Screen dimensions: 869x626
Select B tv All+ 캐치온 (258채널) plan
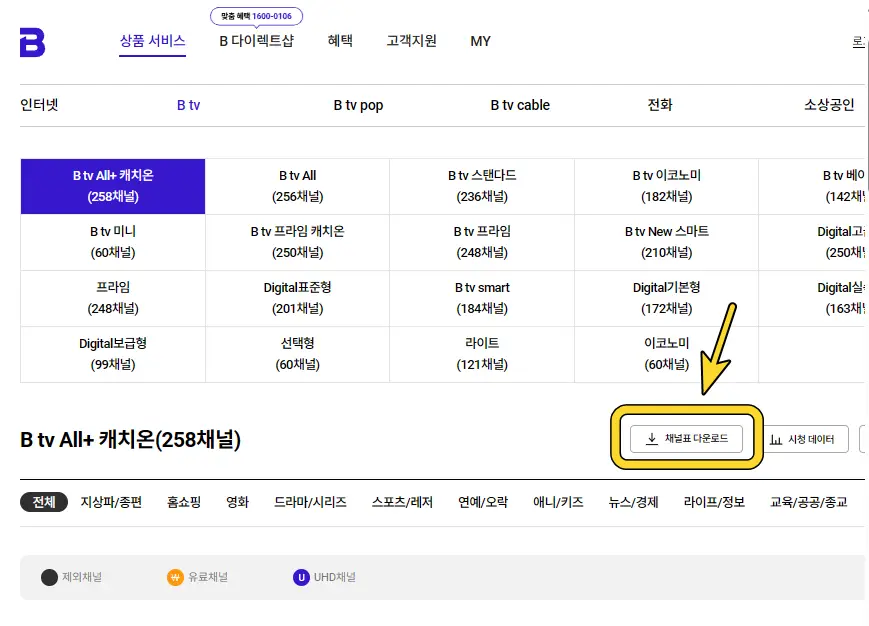(x=113, y=186)
